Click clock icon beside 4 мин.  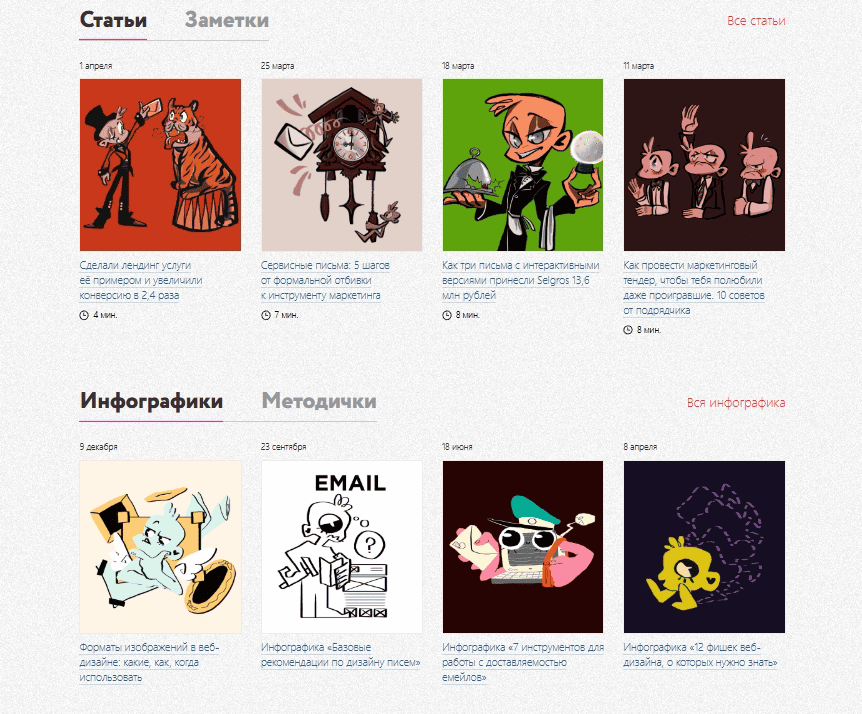(84, 315)
